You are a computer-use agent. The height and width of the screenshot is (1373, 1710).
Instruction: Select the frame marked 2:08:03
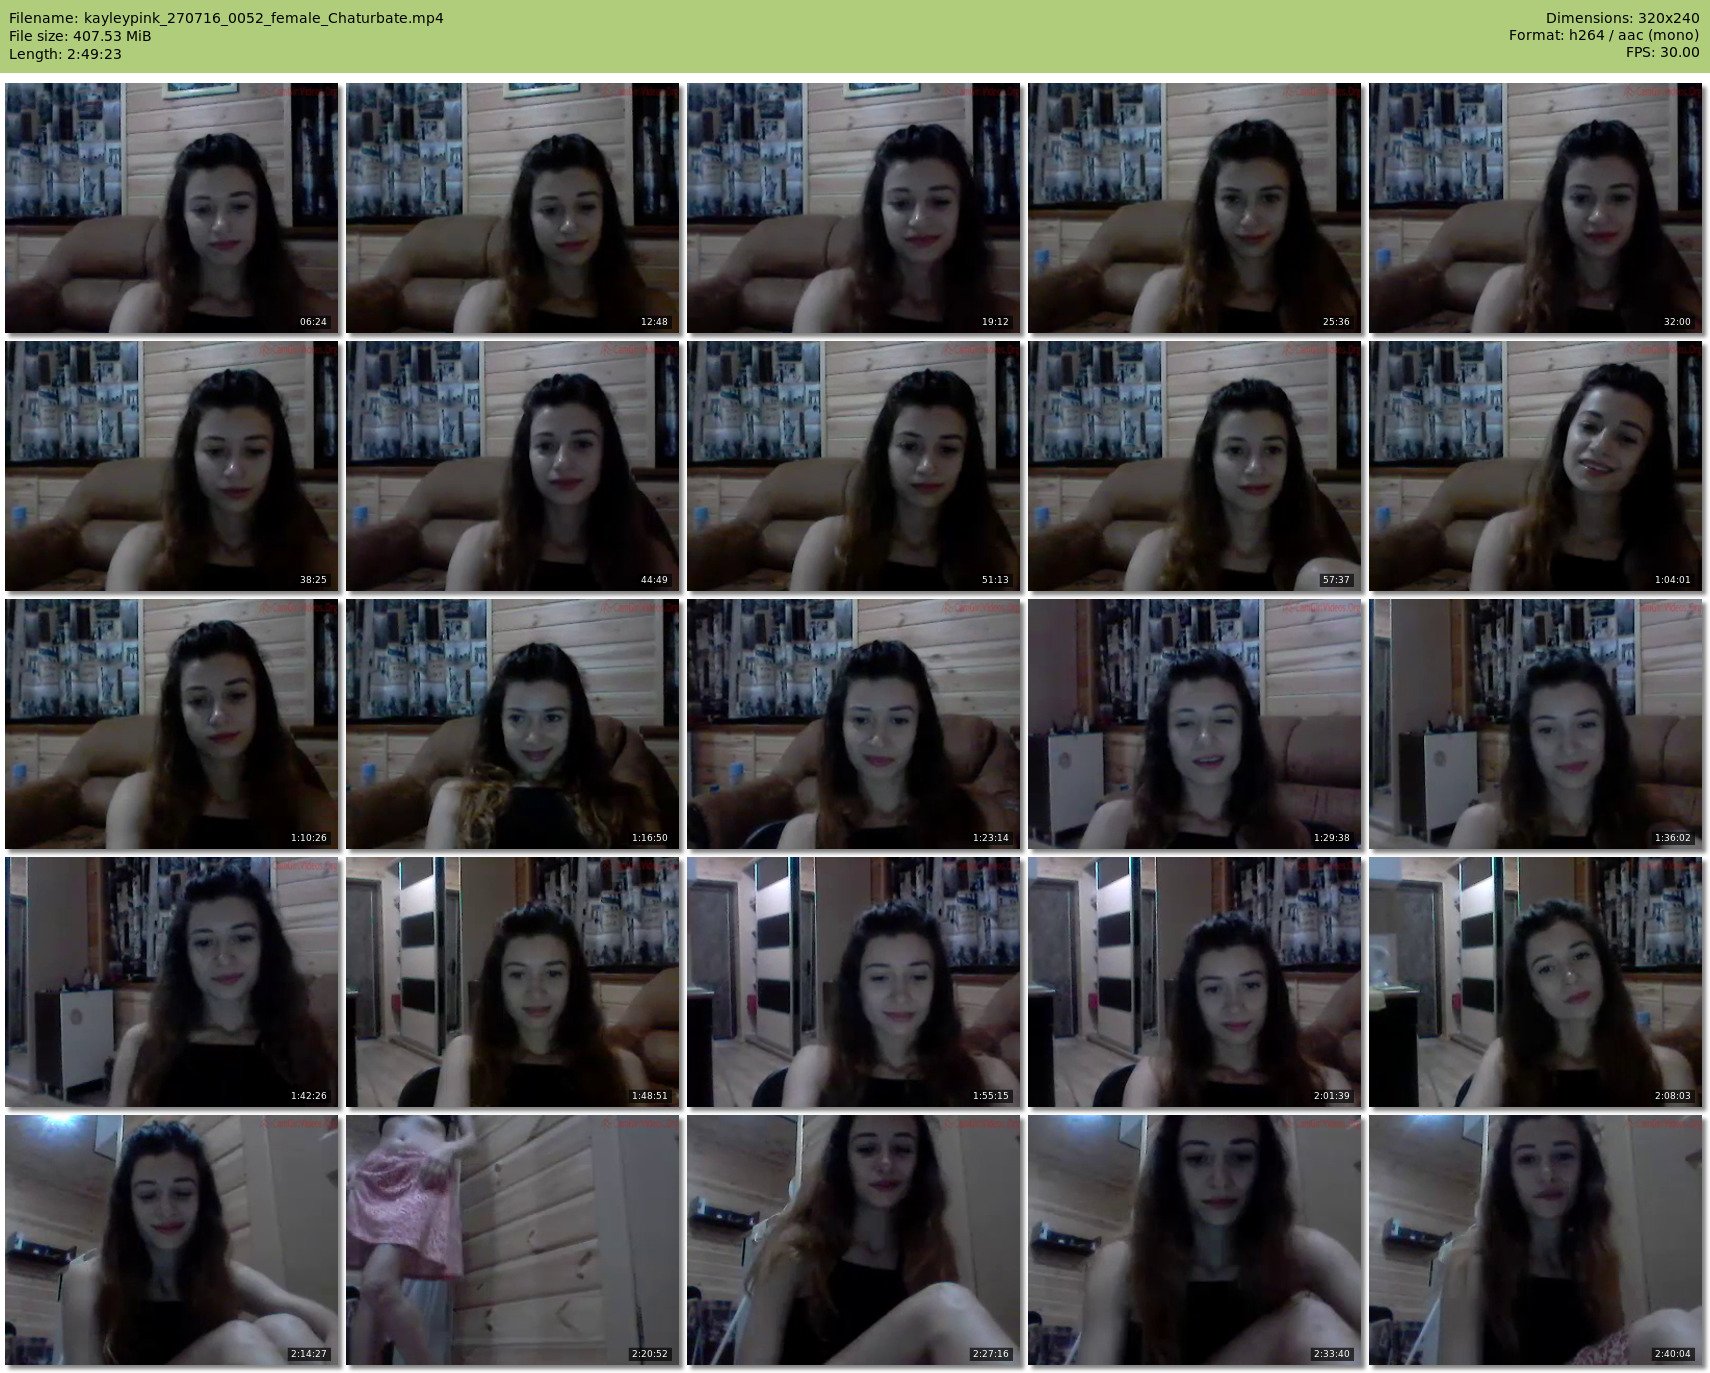(1536, 982)
